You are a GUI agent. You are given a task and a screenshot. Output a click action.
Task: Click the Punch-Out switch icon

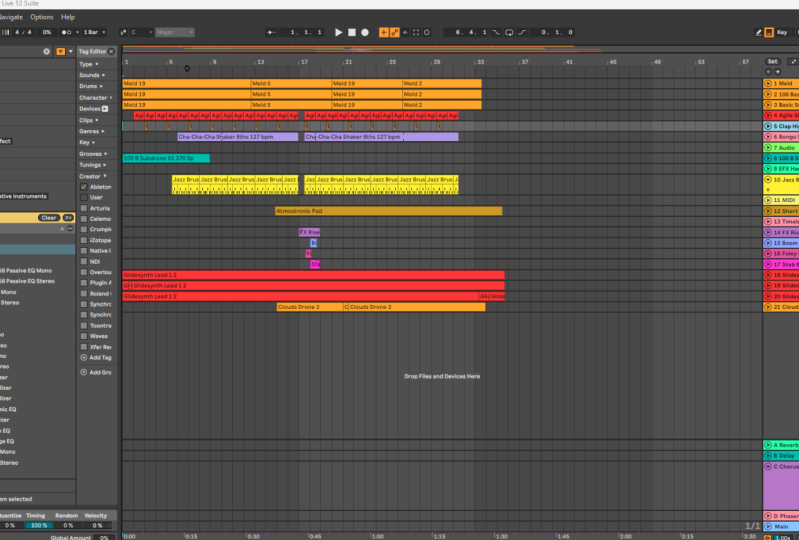click(x=522, y=32)
